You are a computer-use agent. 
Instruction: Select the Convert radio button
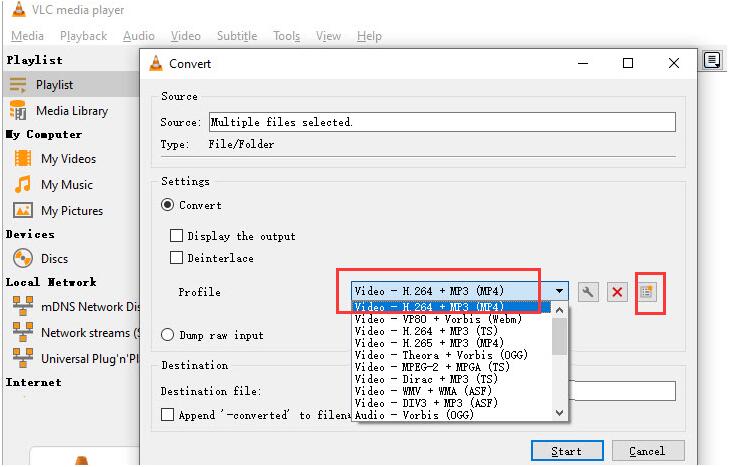pyautogui.click(x=167, y=205)
